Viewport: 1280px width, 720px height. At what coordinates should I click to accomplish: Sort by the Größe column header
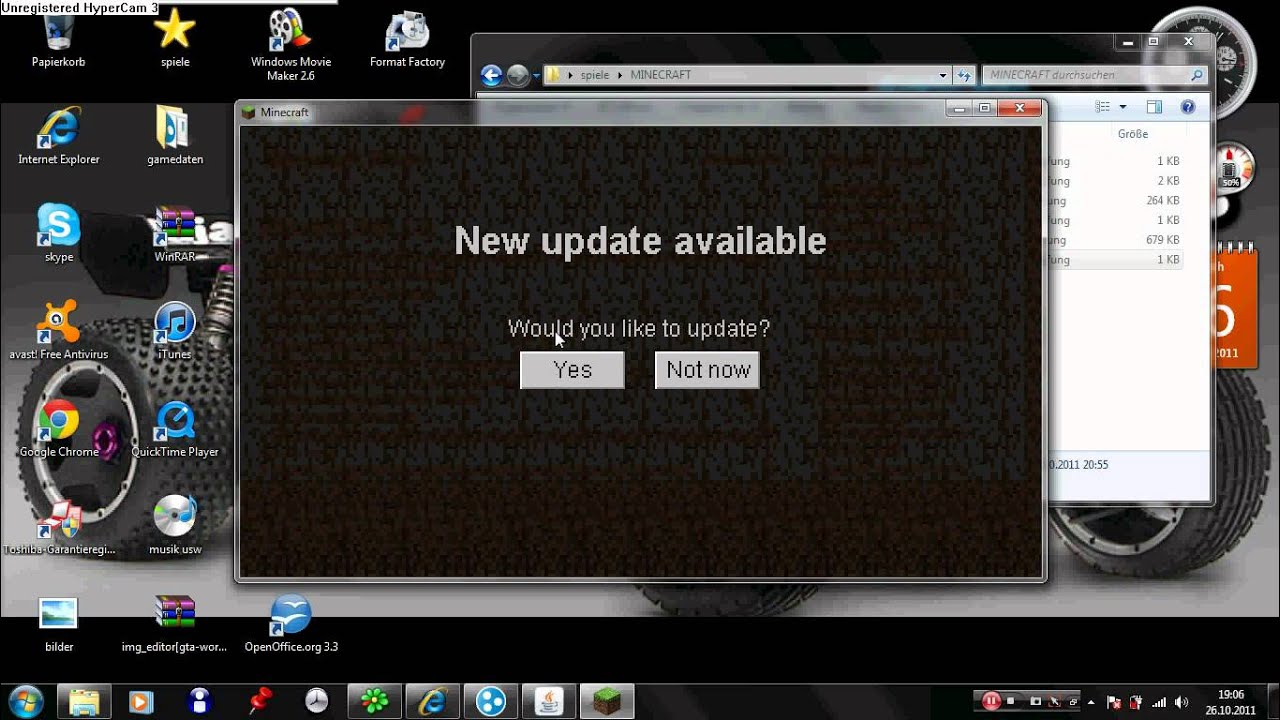point(1133,134)
